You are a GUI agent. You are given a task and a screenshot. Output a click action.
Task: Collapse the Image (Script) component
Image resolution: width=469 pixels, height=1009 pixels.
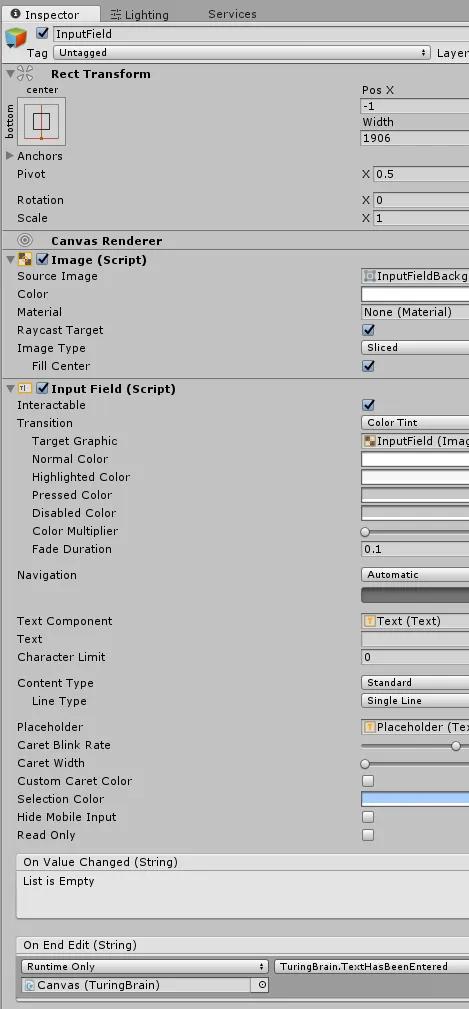pos(10,259)
